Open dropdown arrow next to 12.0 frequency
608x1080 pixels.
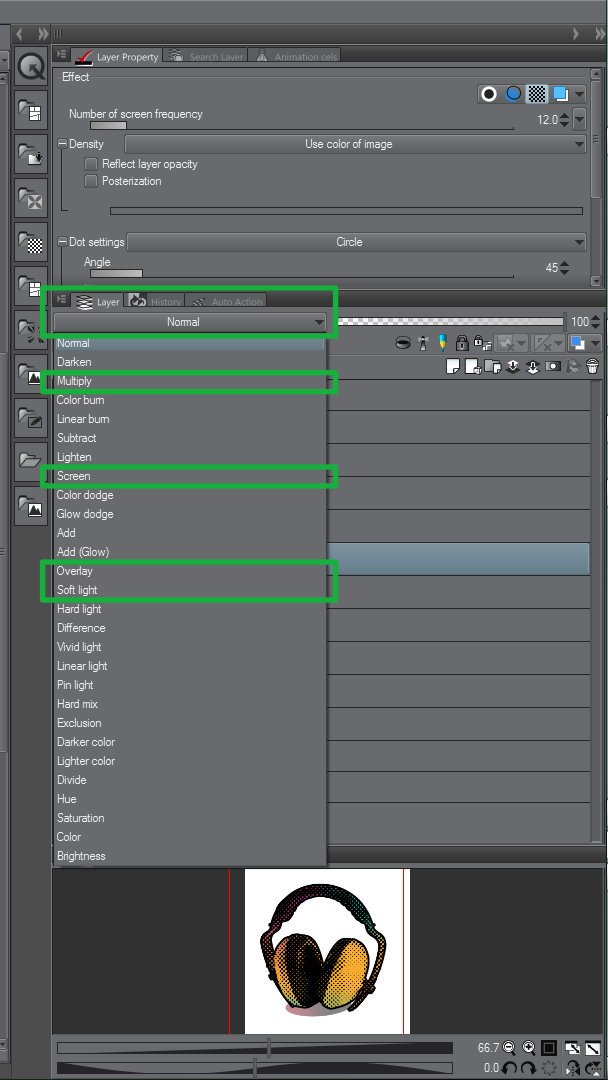[579, 120]
